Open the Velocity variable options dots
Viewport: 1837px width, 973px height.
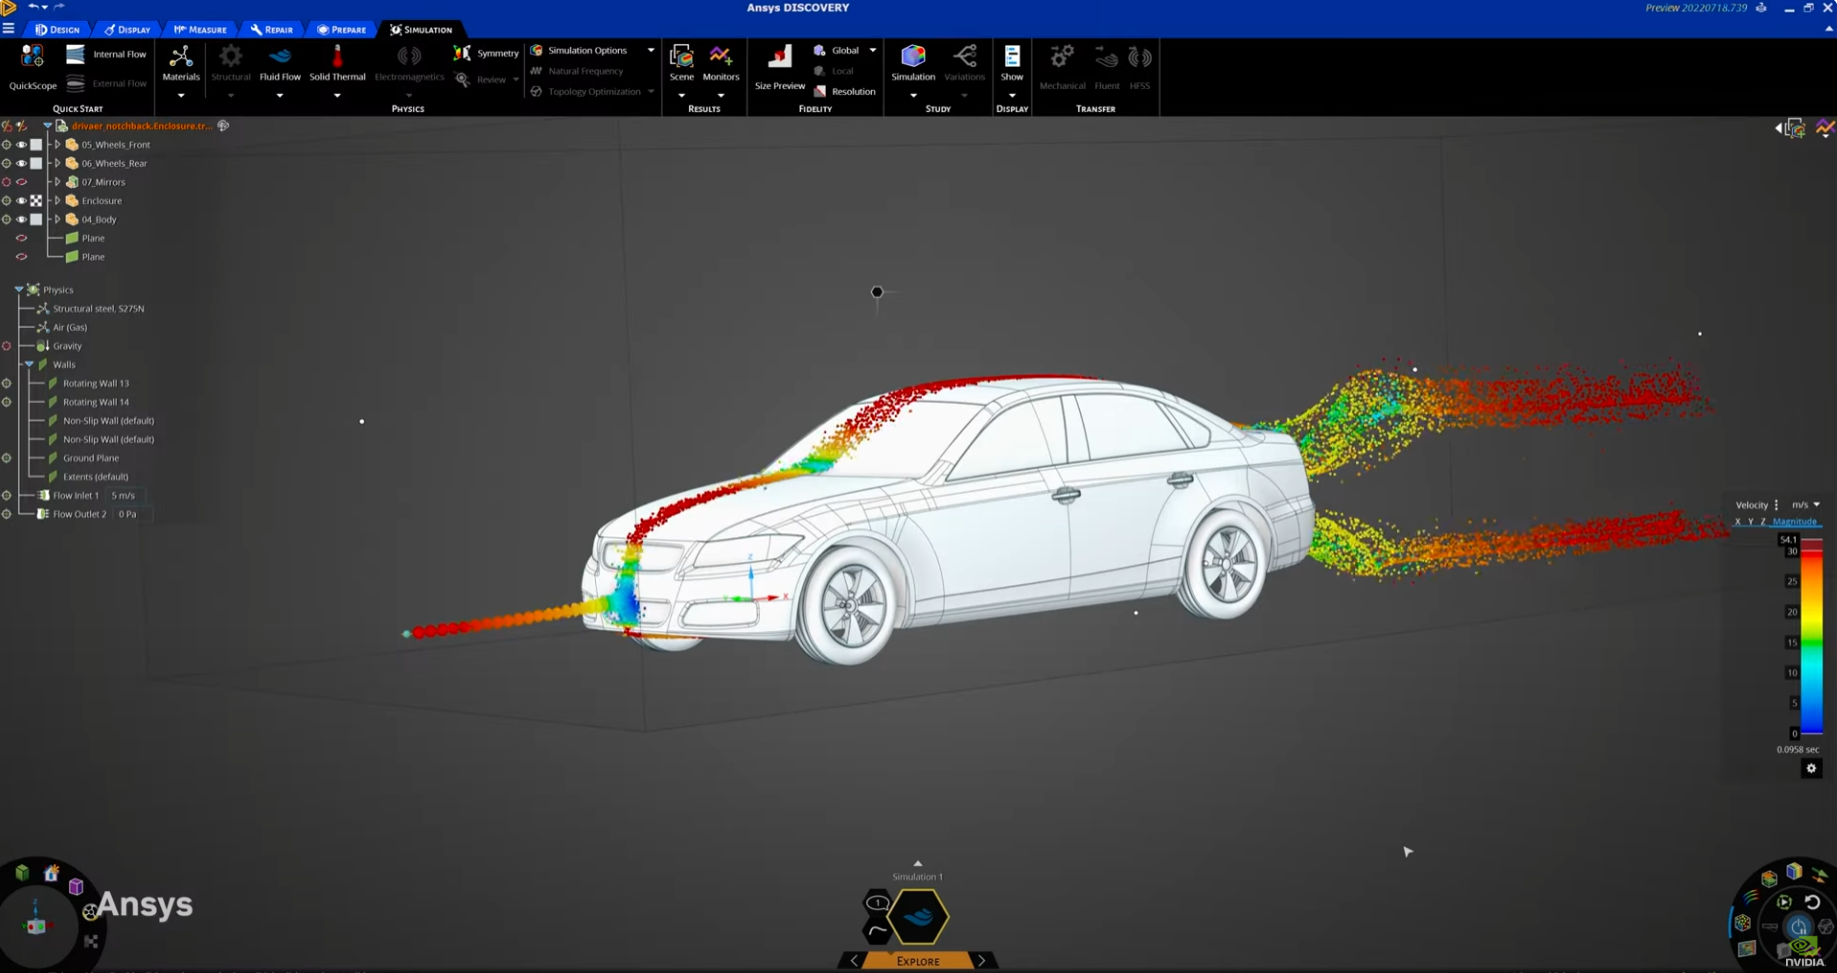1776,505
